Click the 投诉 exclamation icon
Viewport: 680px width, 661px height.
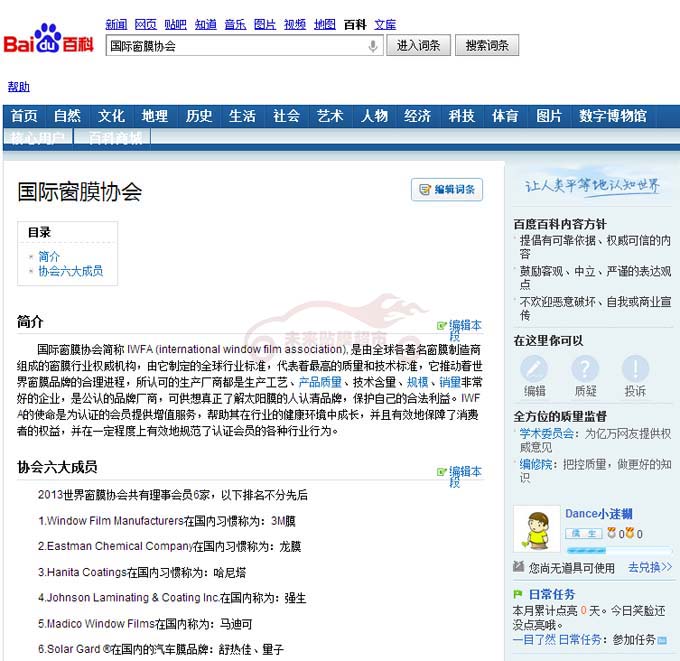tap(635, 369)
